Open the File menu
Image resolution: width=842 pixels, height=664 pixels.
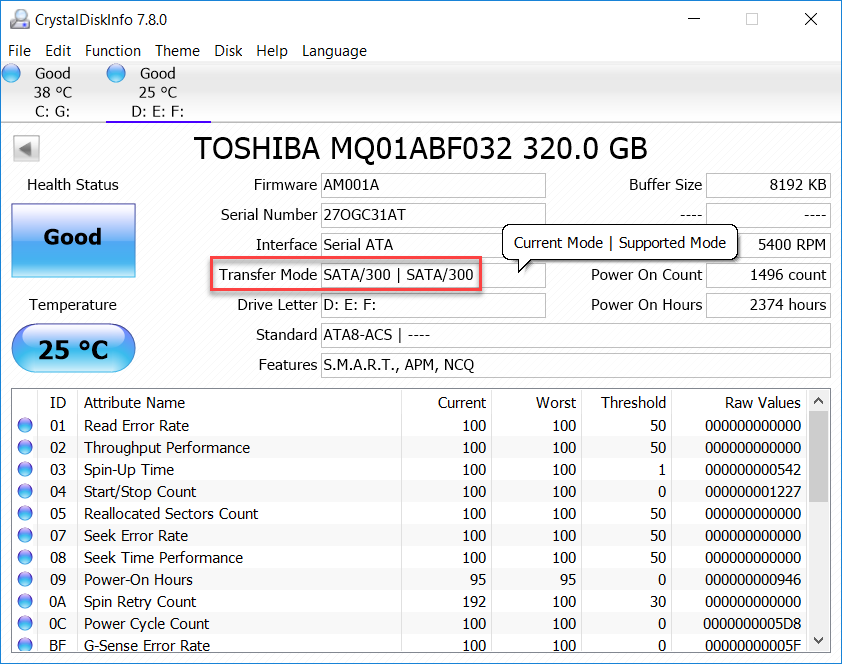coord(19,51)
